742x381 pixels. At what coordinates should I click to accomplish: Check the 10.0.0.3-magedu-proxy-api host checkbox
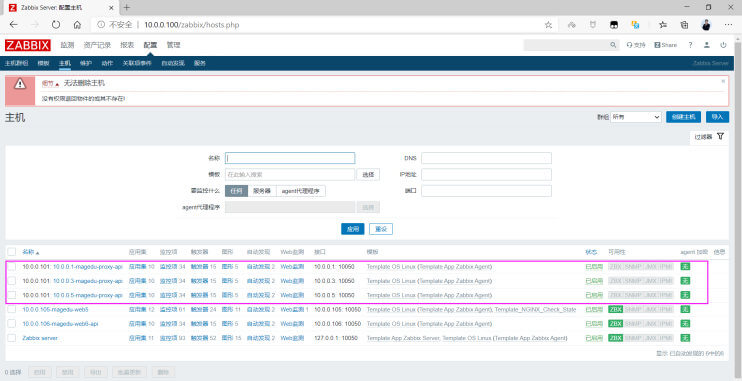12,281
